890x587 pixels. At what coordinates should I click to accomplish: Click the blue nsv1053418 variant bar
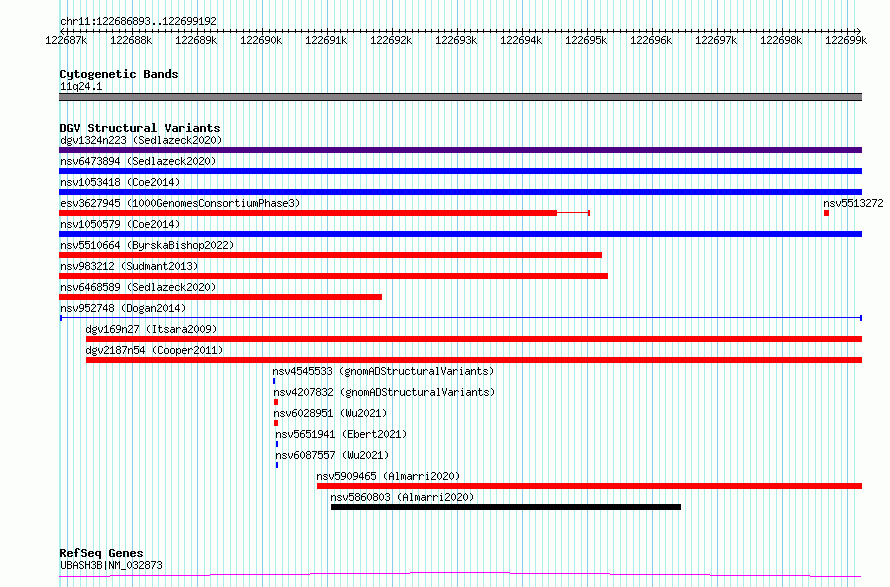pyautogui.click(x=460, y=192)
